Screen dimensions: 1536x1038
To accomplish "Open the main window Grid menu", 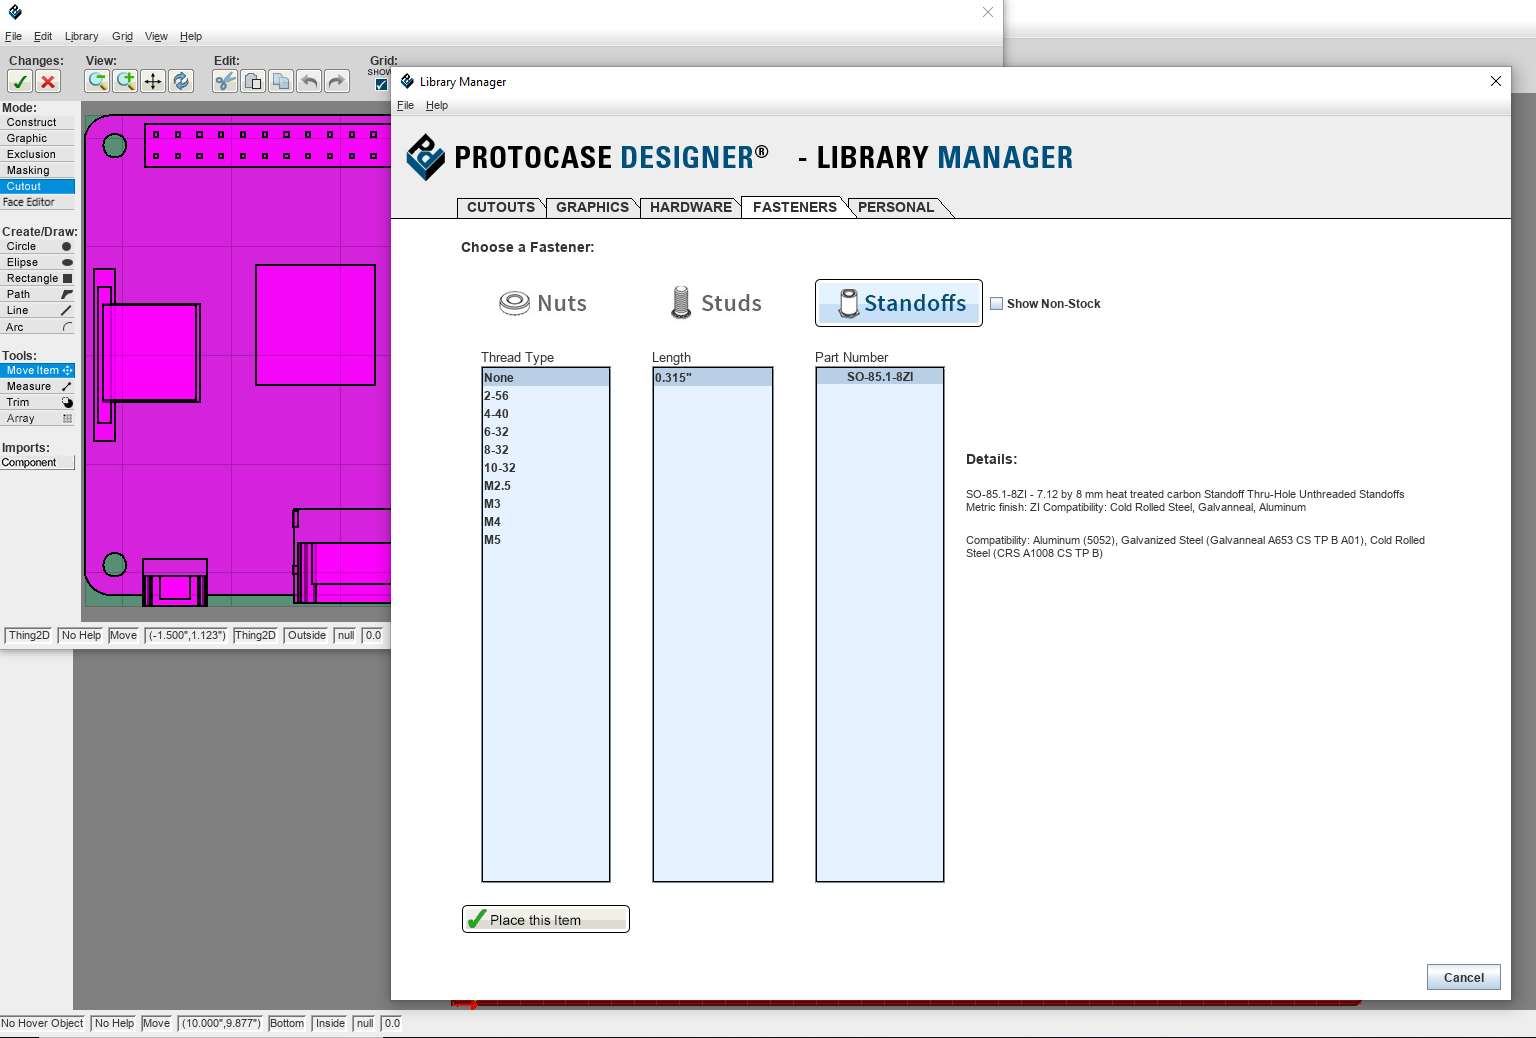I will [122, 36].
